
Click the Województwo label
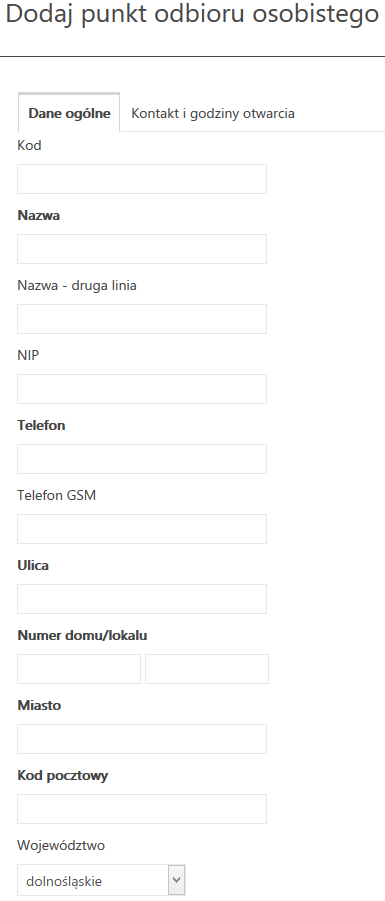point(61,845)
